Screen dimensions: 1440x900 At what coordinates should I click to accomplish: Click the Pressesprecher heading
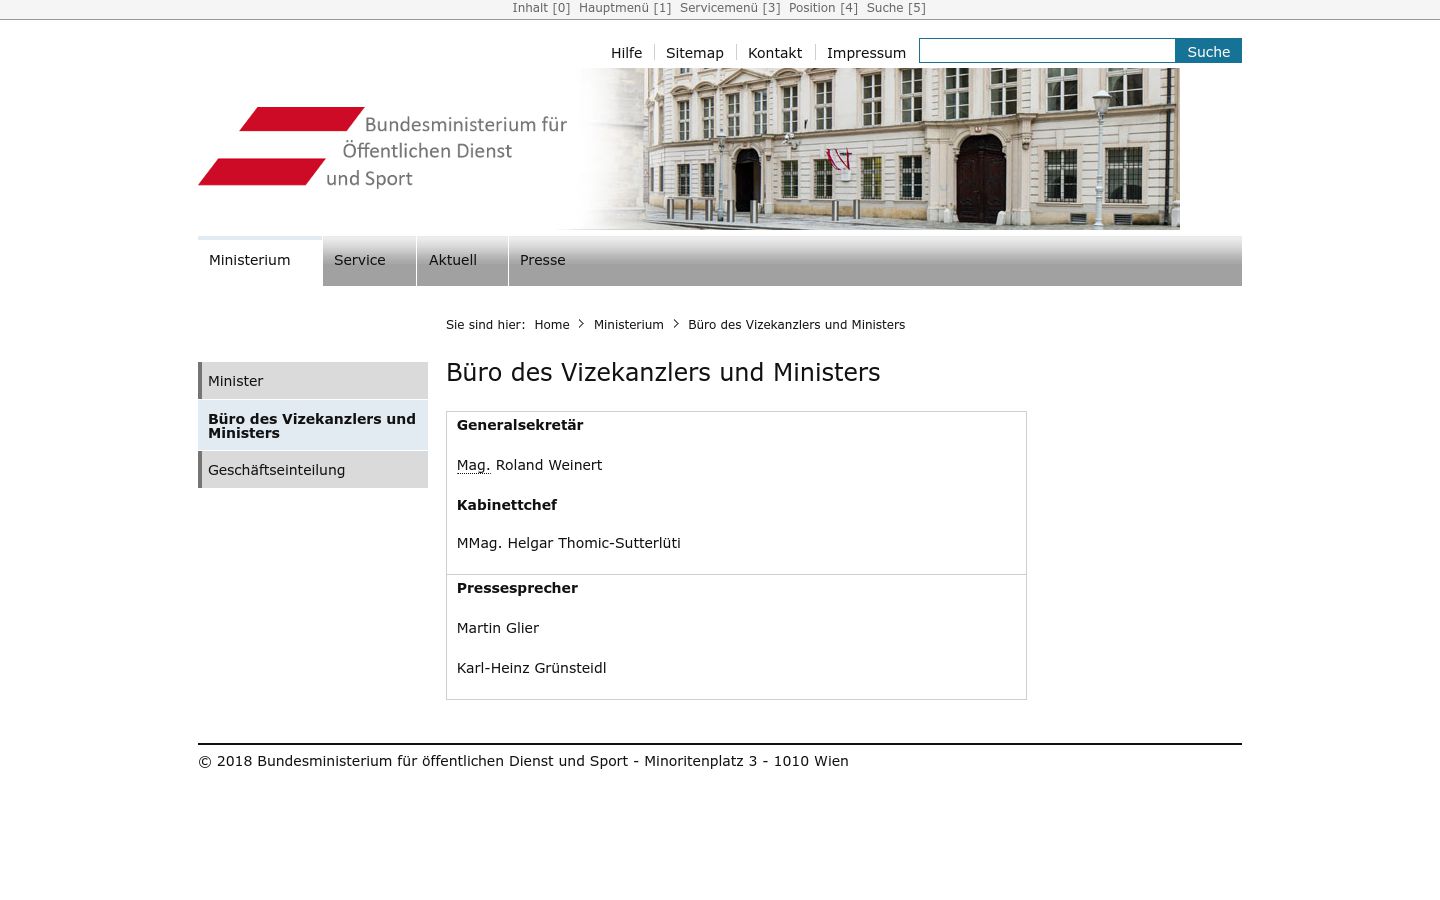coord(517,588)
